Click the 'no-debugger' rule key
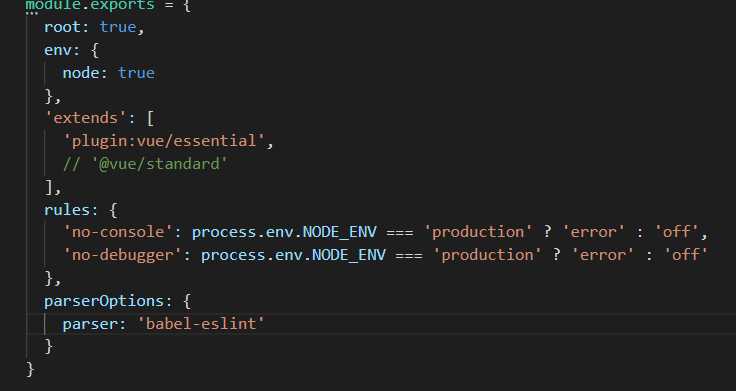This screenshot has width=736, height=391. 123,255
